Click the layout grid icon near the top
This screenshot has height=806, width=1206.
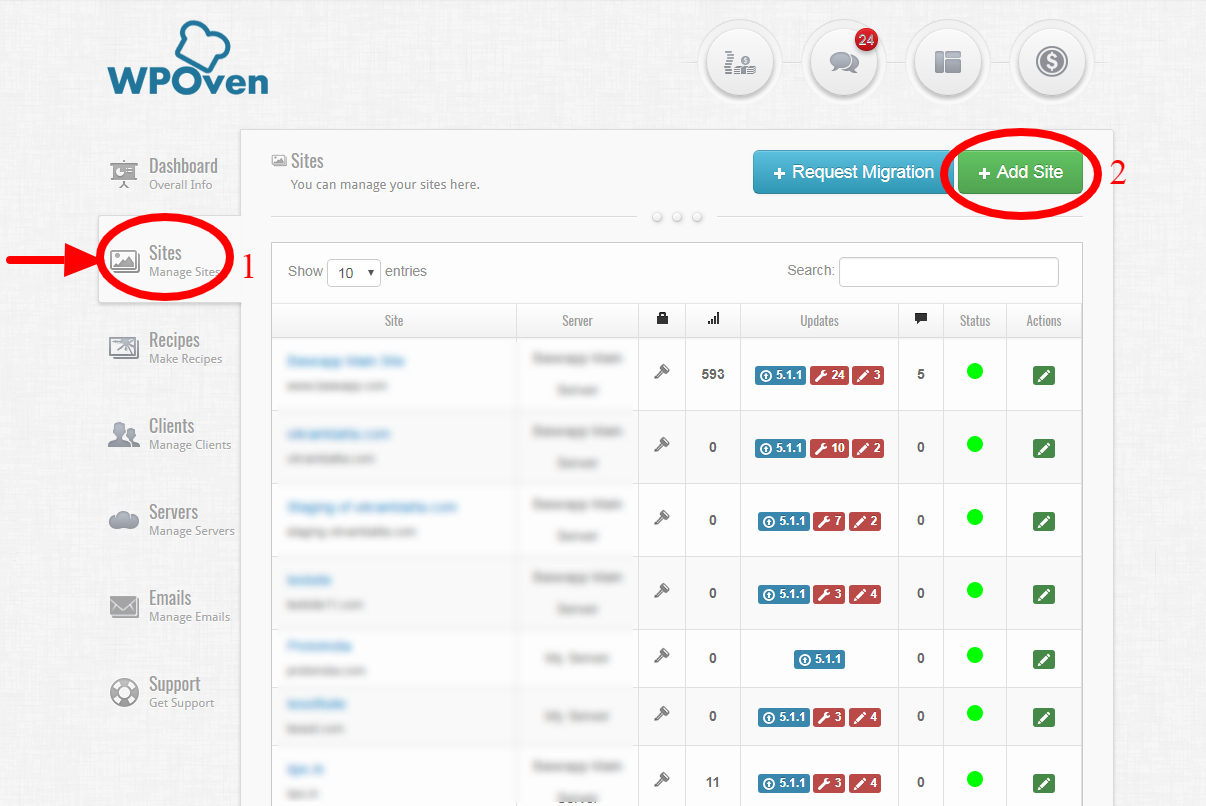(948, 62)
